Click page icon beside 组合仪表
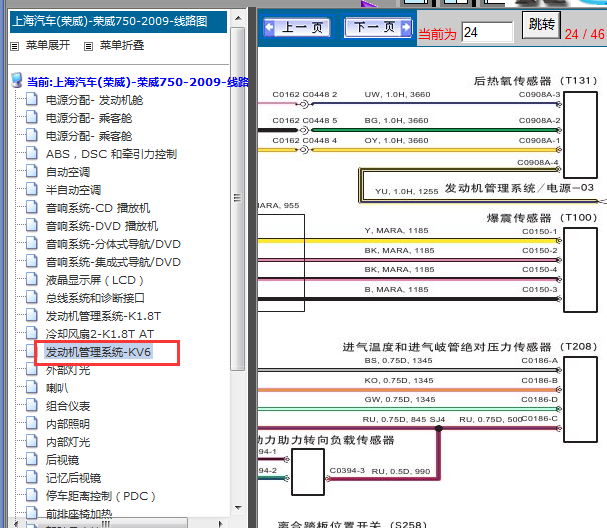This screenshot has width=607, height=528. pyautogui.click(x=32, y=405)
